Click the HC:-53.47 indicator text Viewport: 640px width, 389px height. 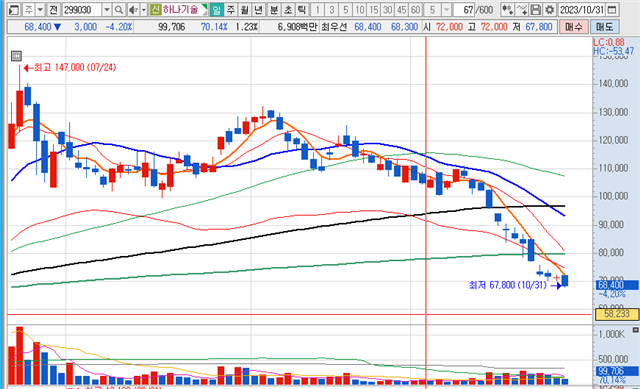coord(613,51)
